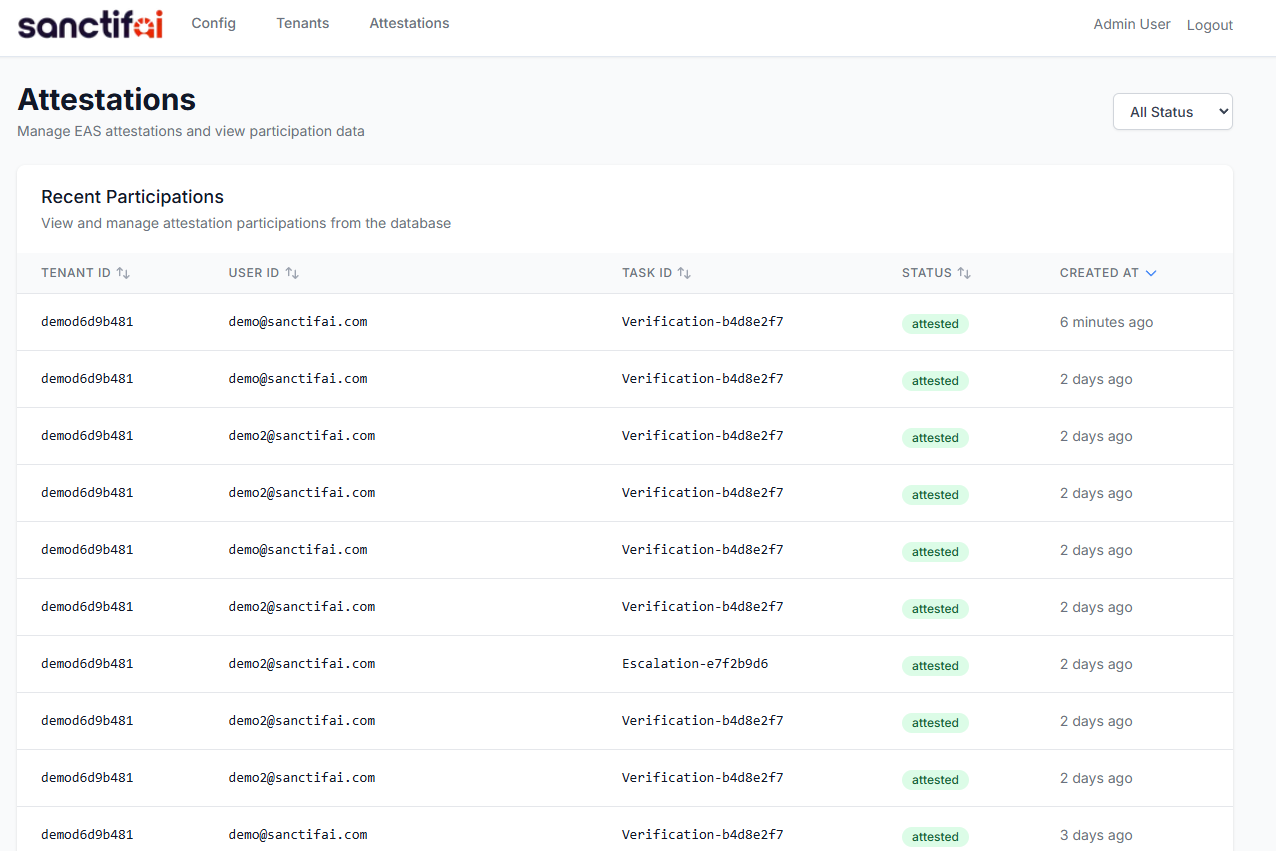Click the 6 minutes ago timestamp
This screenshot has height=851, width=1276.
point(1106,322)
